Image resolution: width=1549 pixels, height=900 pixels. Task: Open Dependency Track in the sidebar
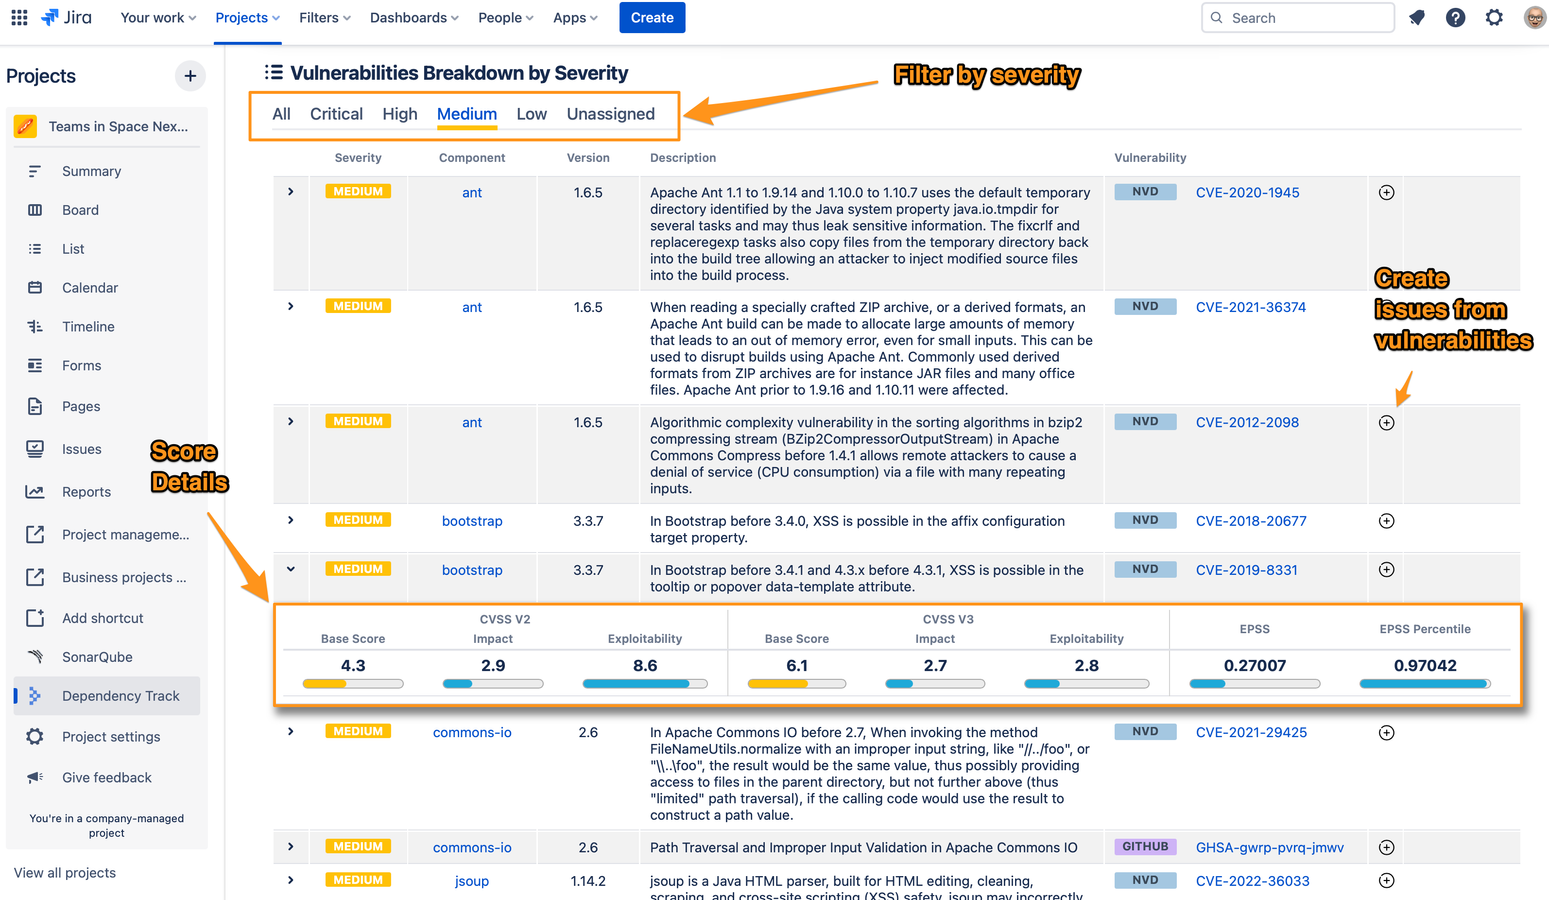pyautogui.click(x=107, y=696)
